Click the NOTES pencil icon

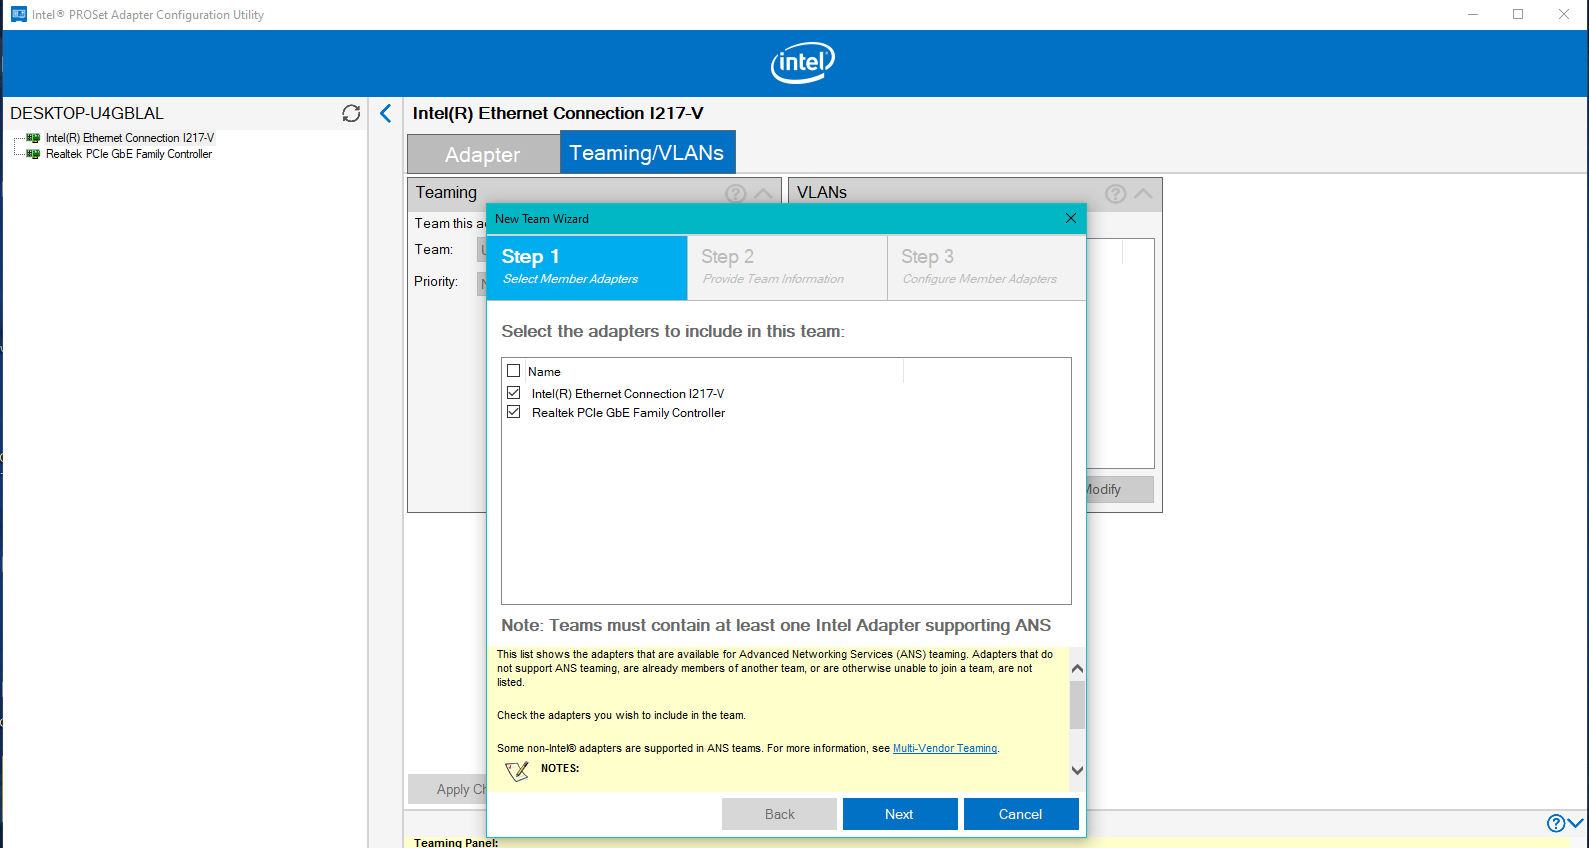coord(517,771)
